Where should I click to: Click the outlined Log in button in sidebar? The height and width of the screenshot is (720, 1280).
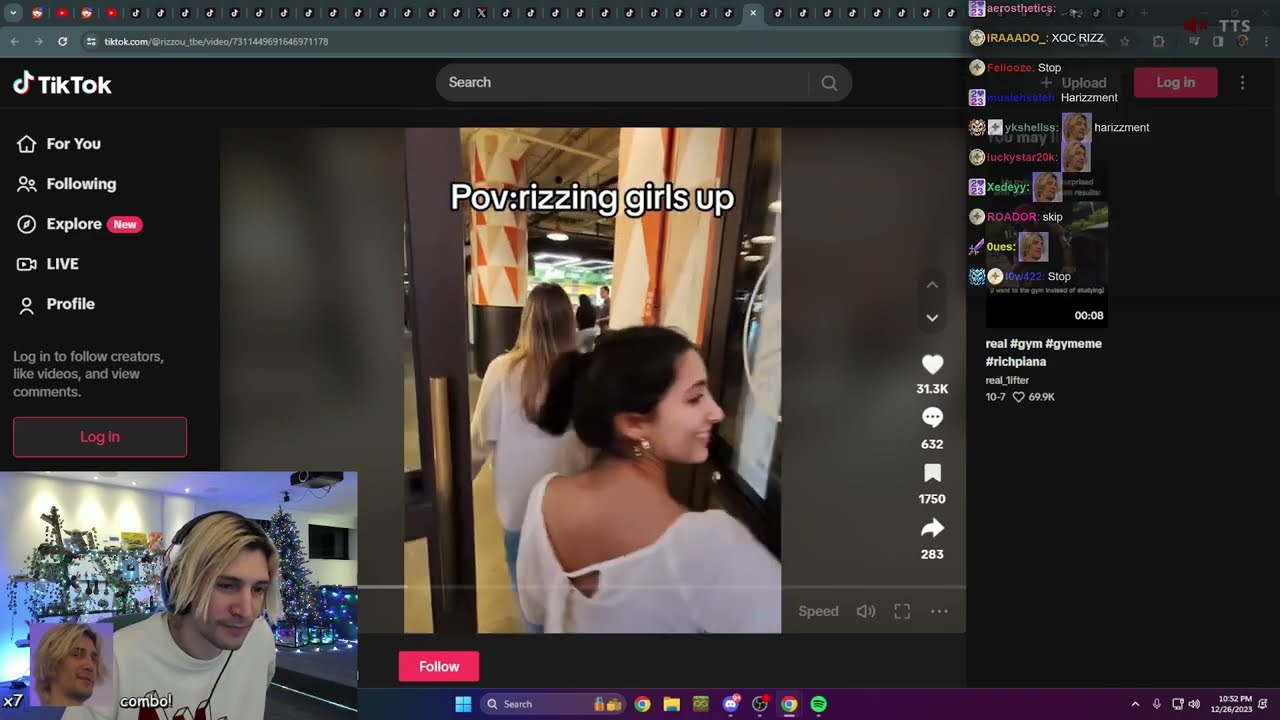click(100, 437)
